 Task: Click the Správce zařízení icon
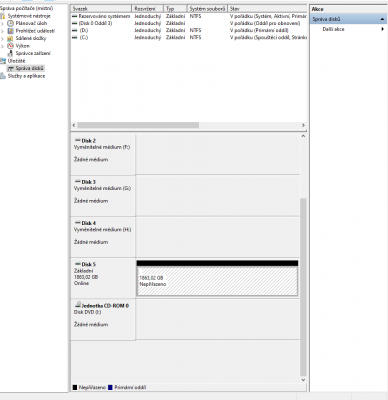click(11, 53)
